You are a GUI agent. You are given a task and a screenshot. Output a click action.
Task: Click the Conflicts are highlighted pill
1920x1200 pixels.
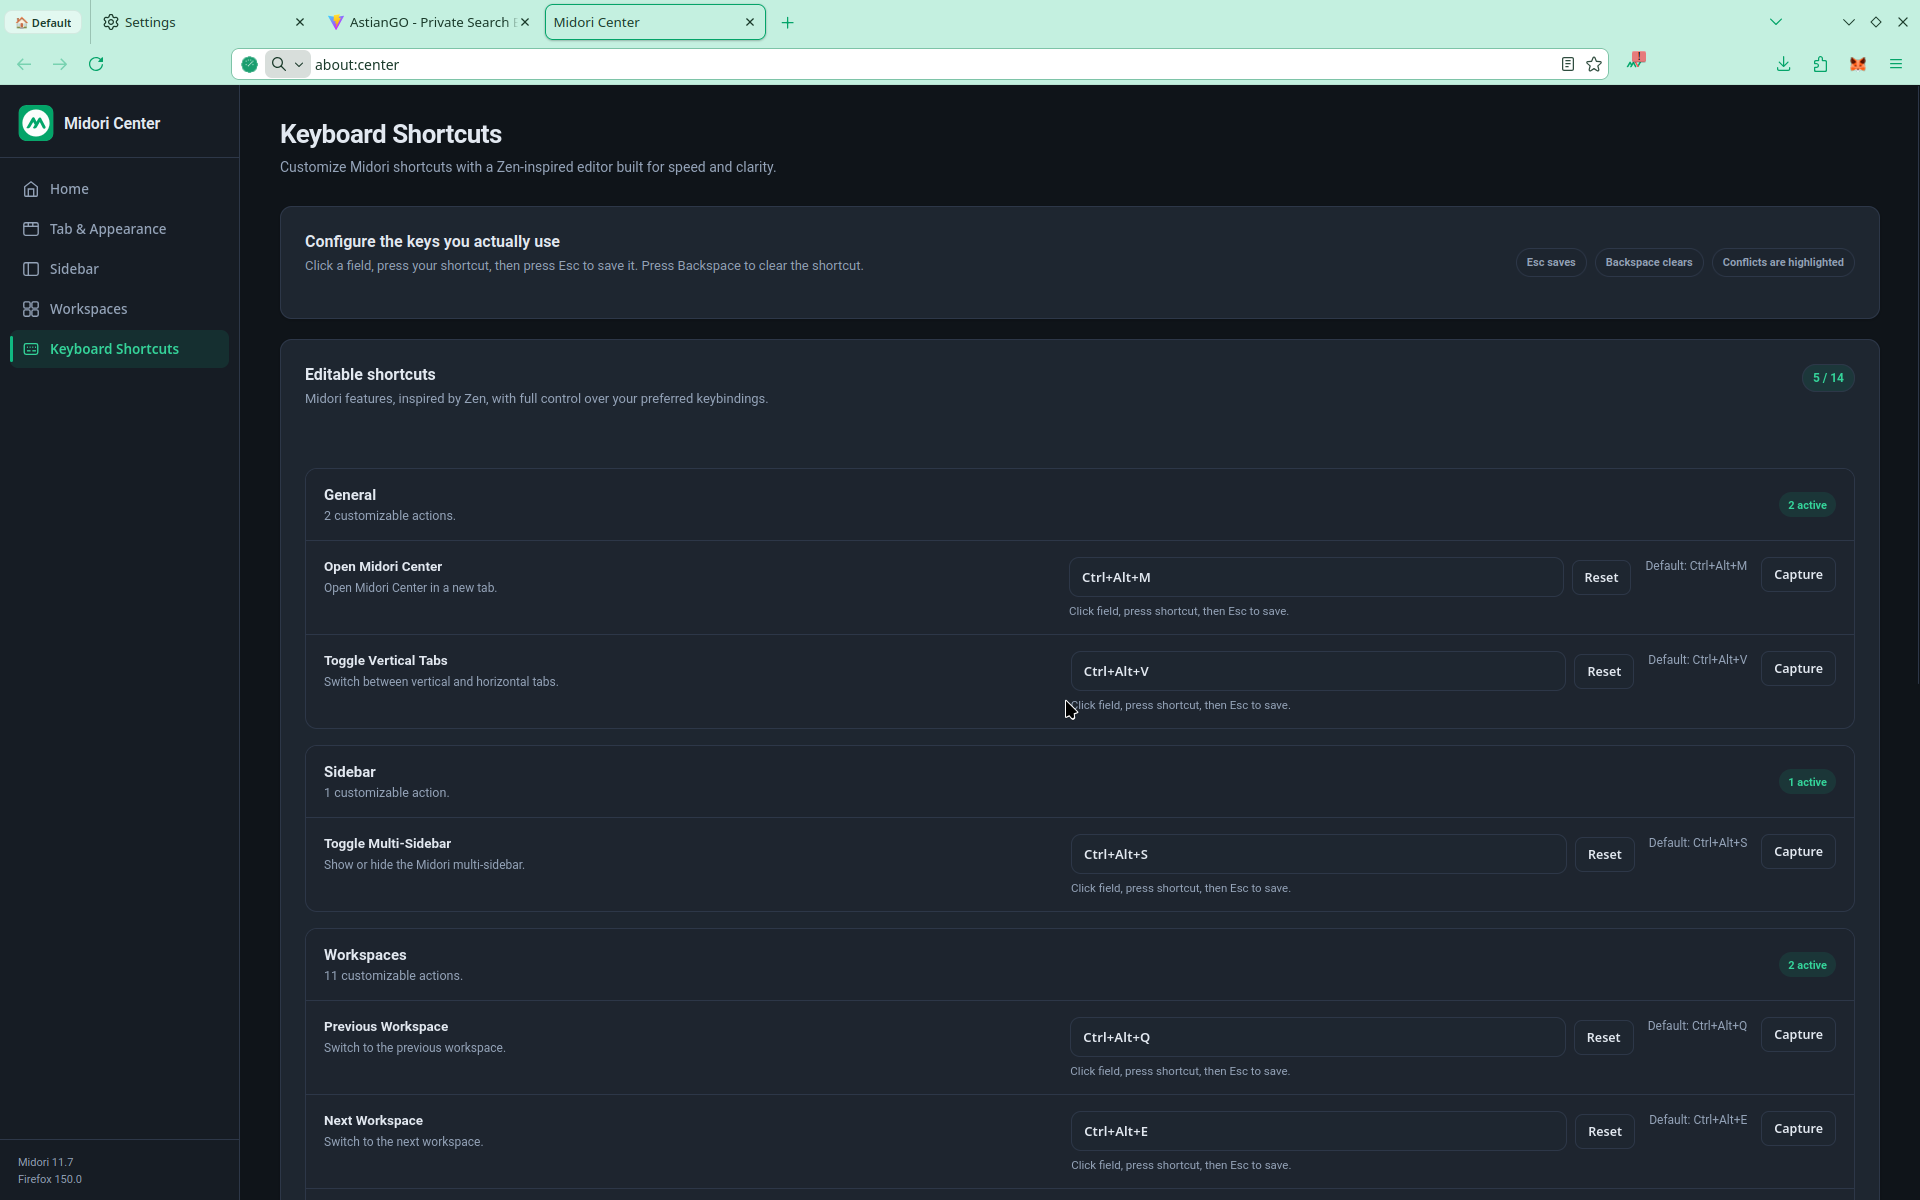click(1783, 263)
